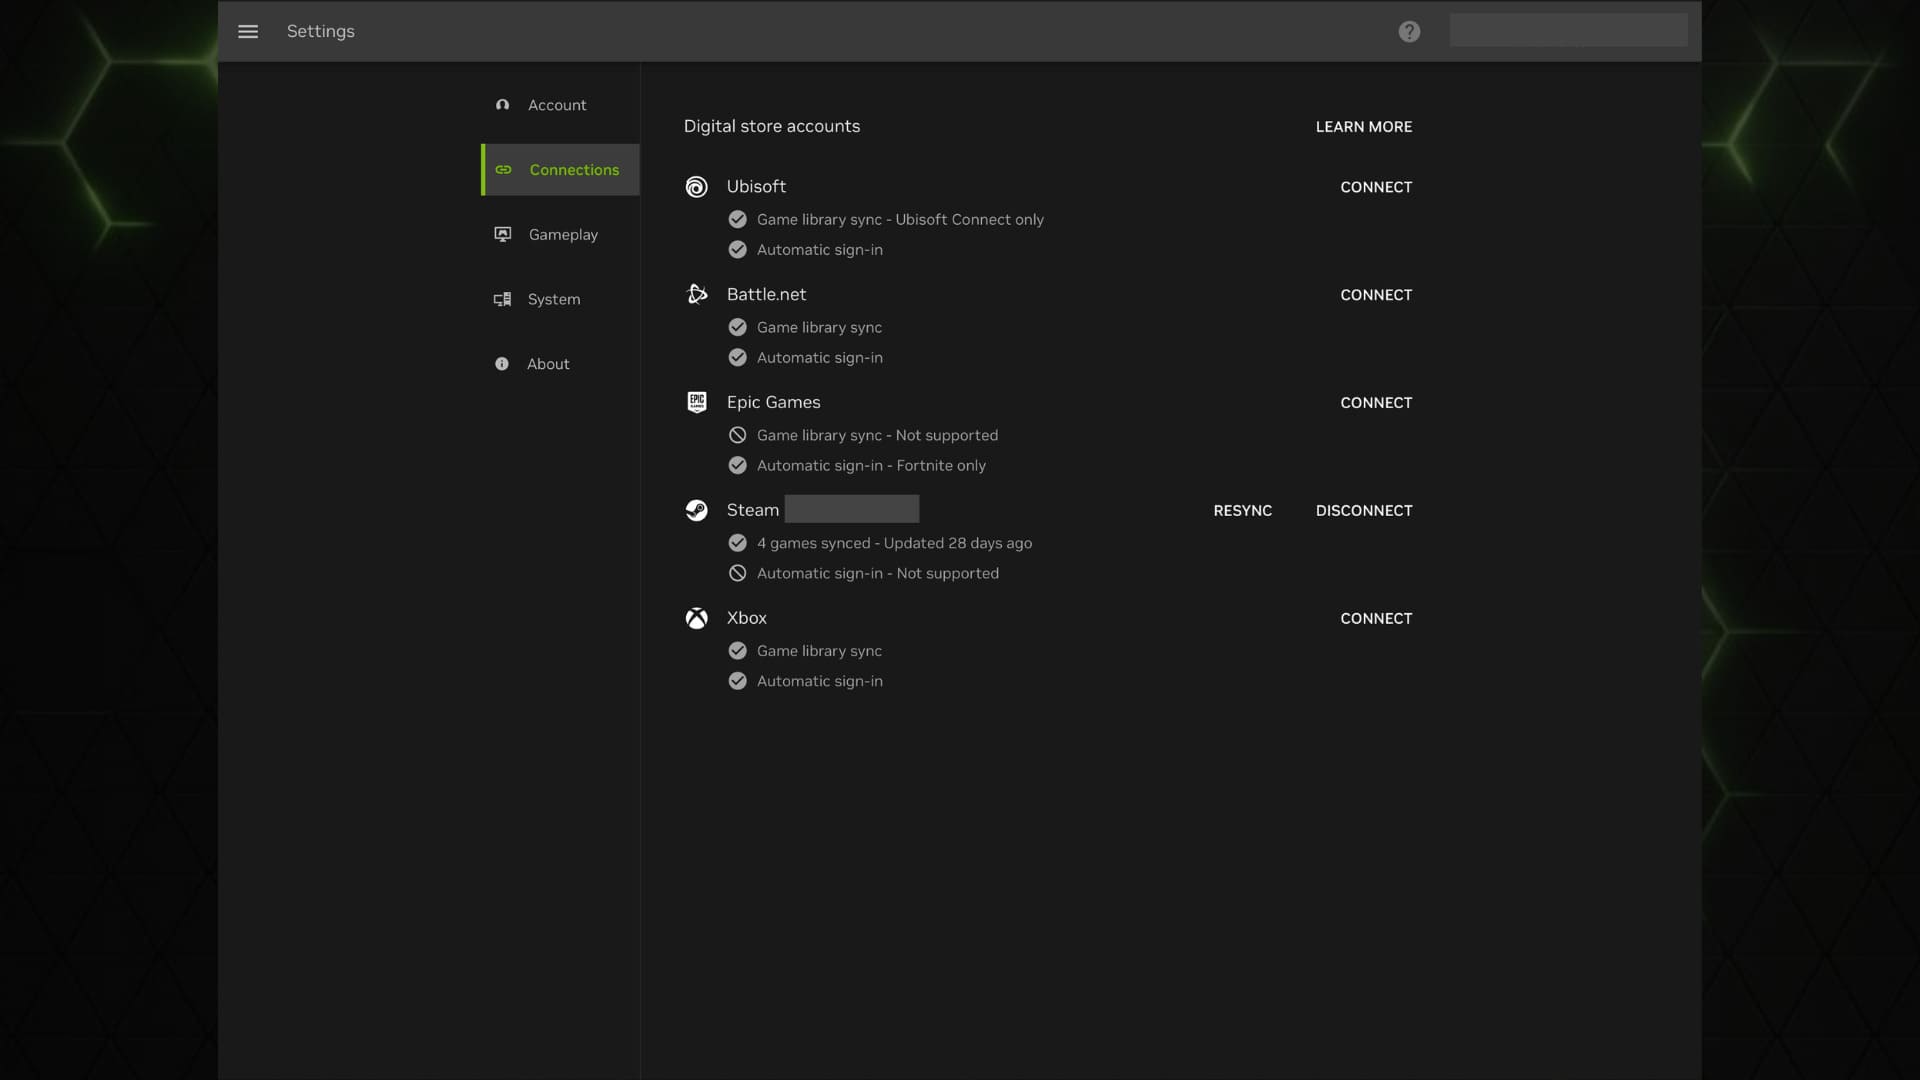The height and width of the screenshot is (1080, 1920).
Task: Click the Gameplay monitor icon in sidebar
Action: click(x=503, y=234)
